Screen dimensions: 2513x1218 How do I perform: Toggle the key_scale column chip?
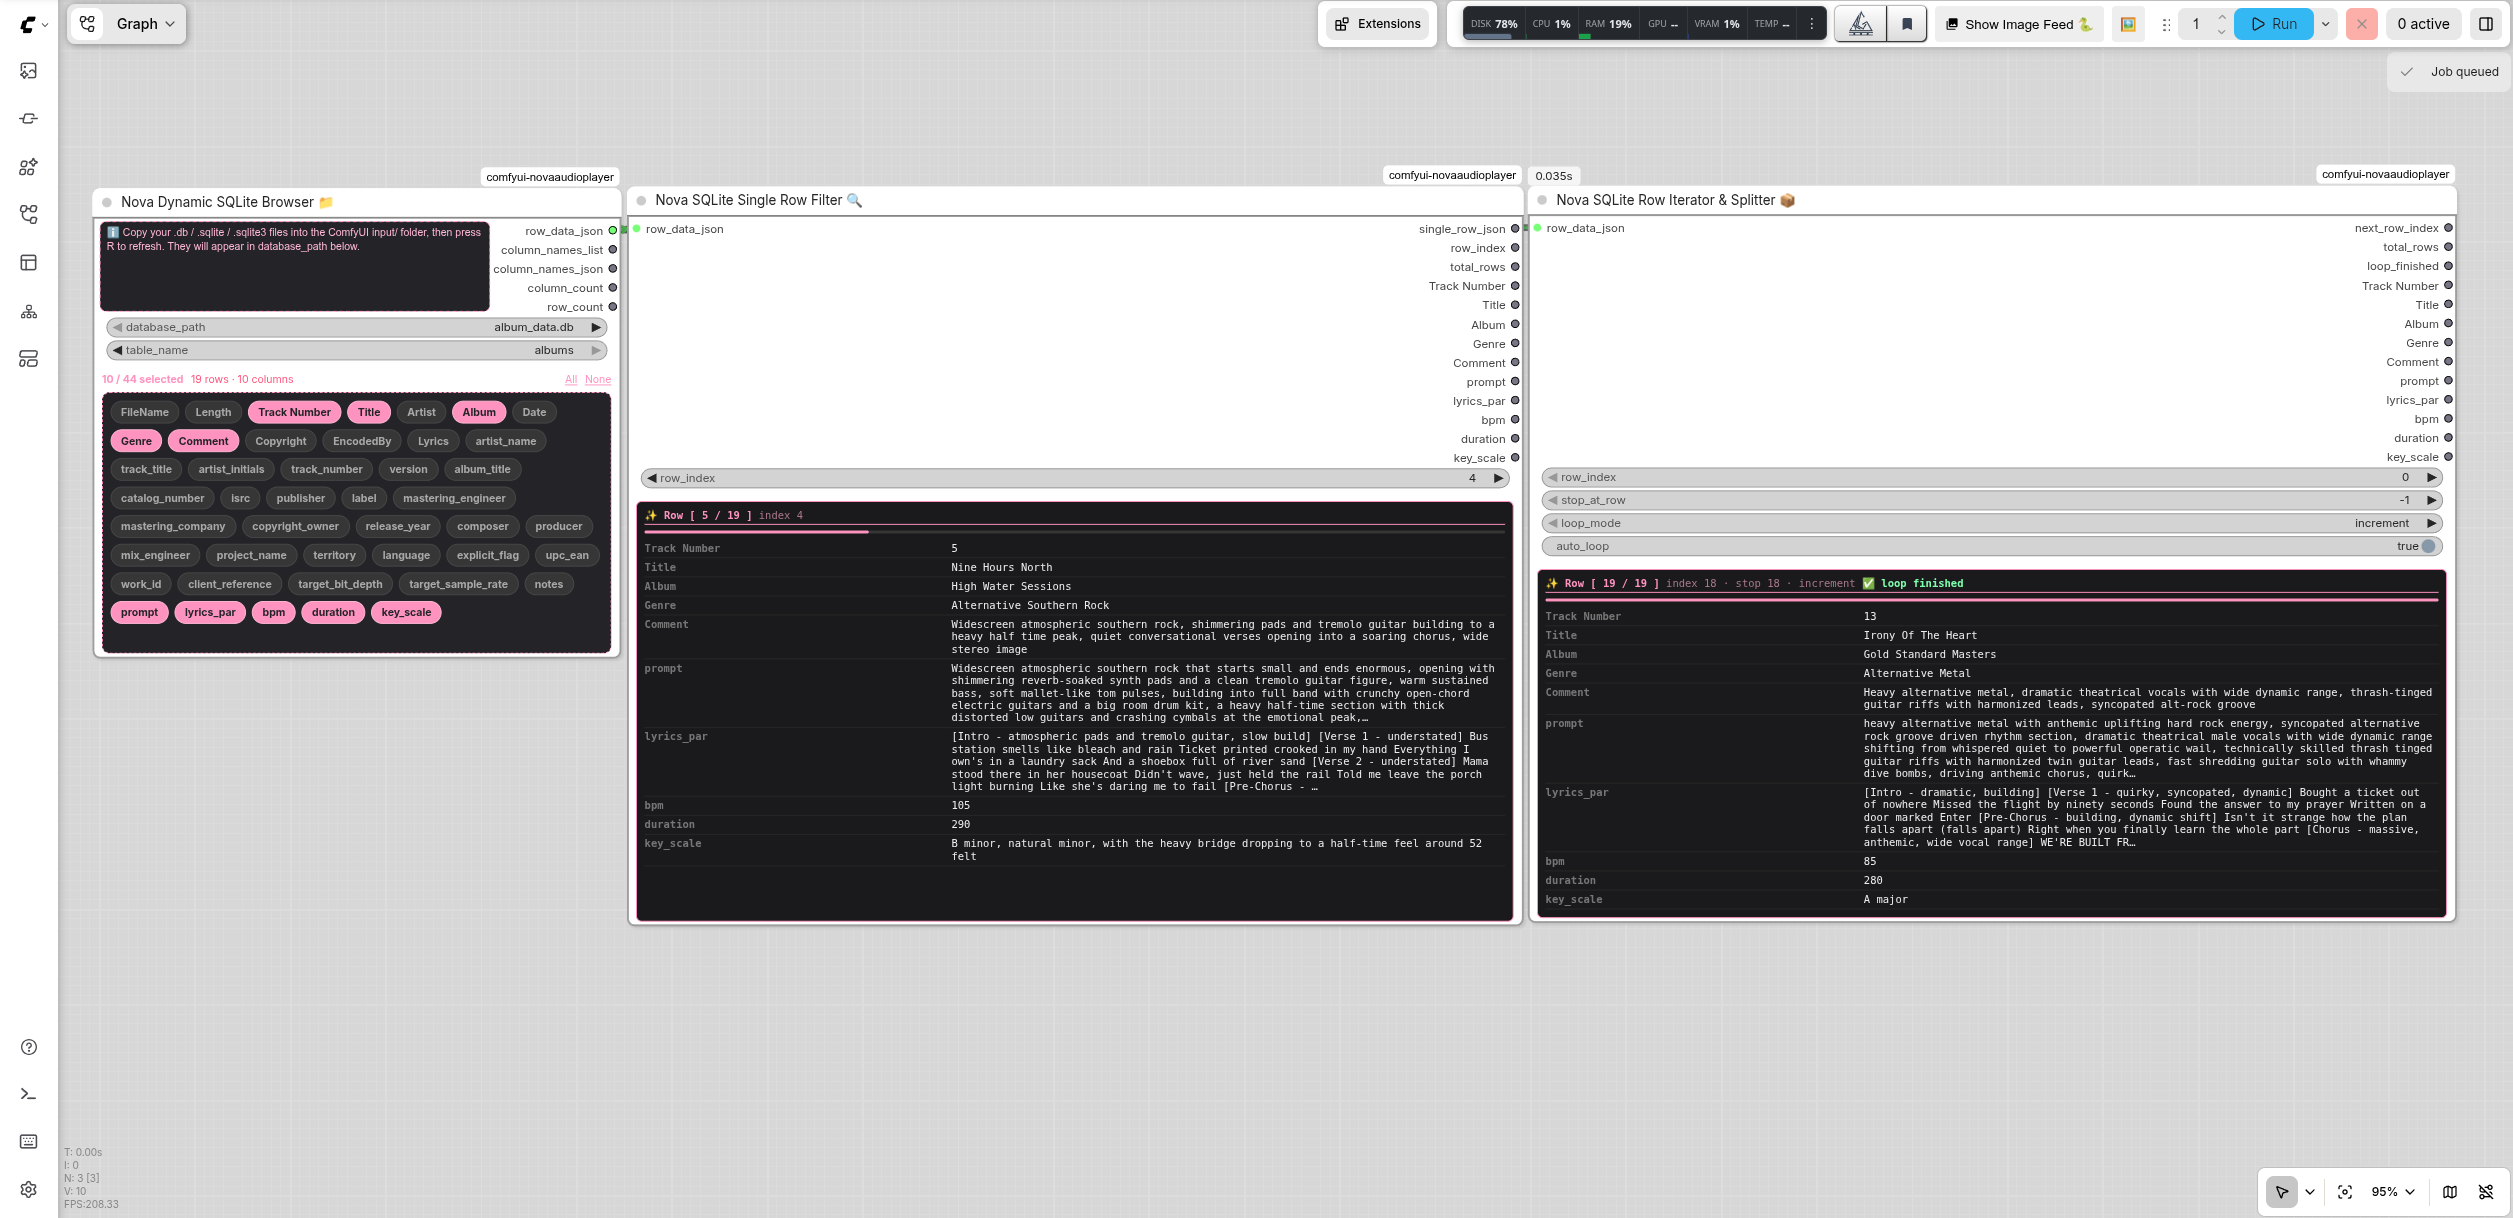[x=406, y=612]
